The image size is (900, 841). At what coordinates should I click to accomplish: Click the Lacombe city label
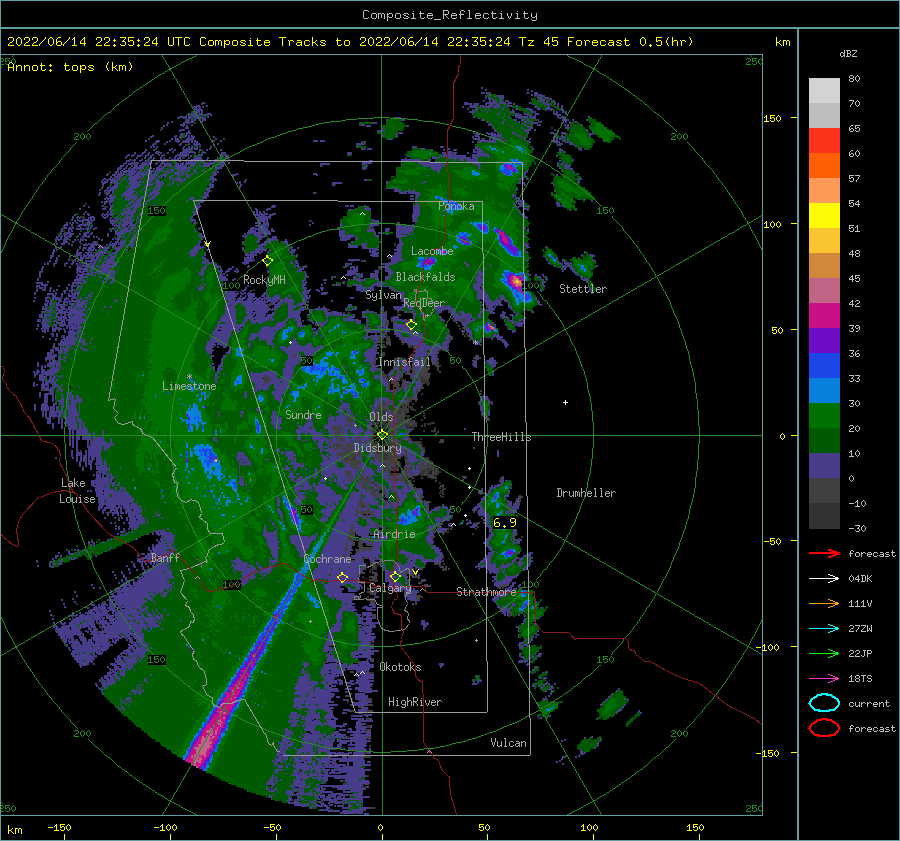[432, 251]
